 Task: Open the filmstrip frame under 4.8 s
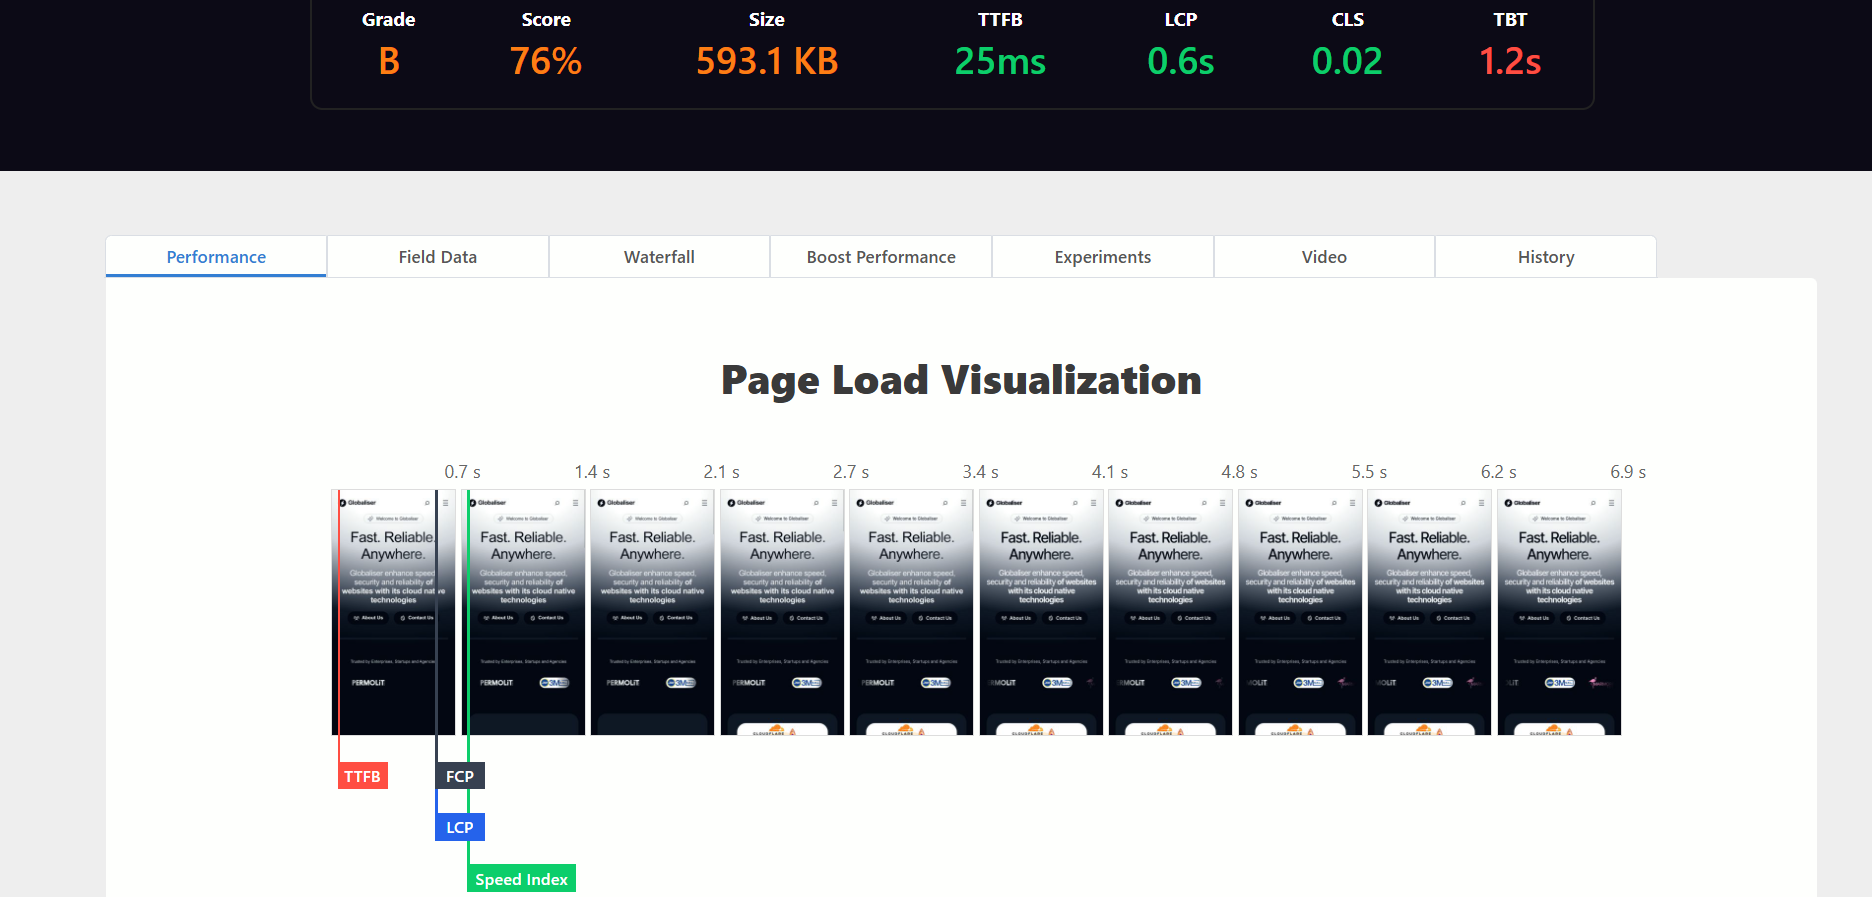[x=1170, y=612]
